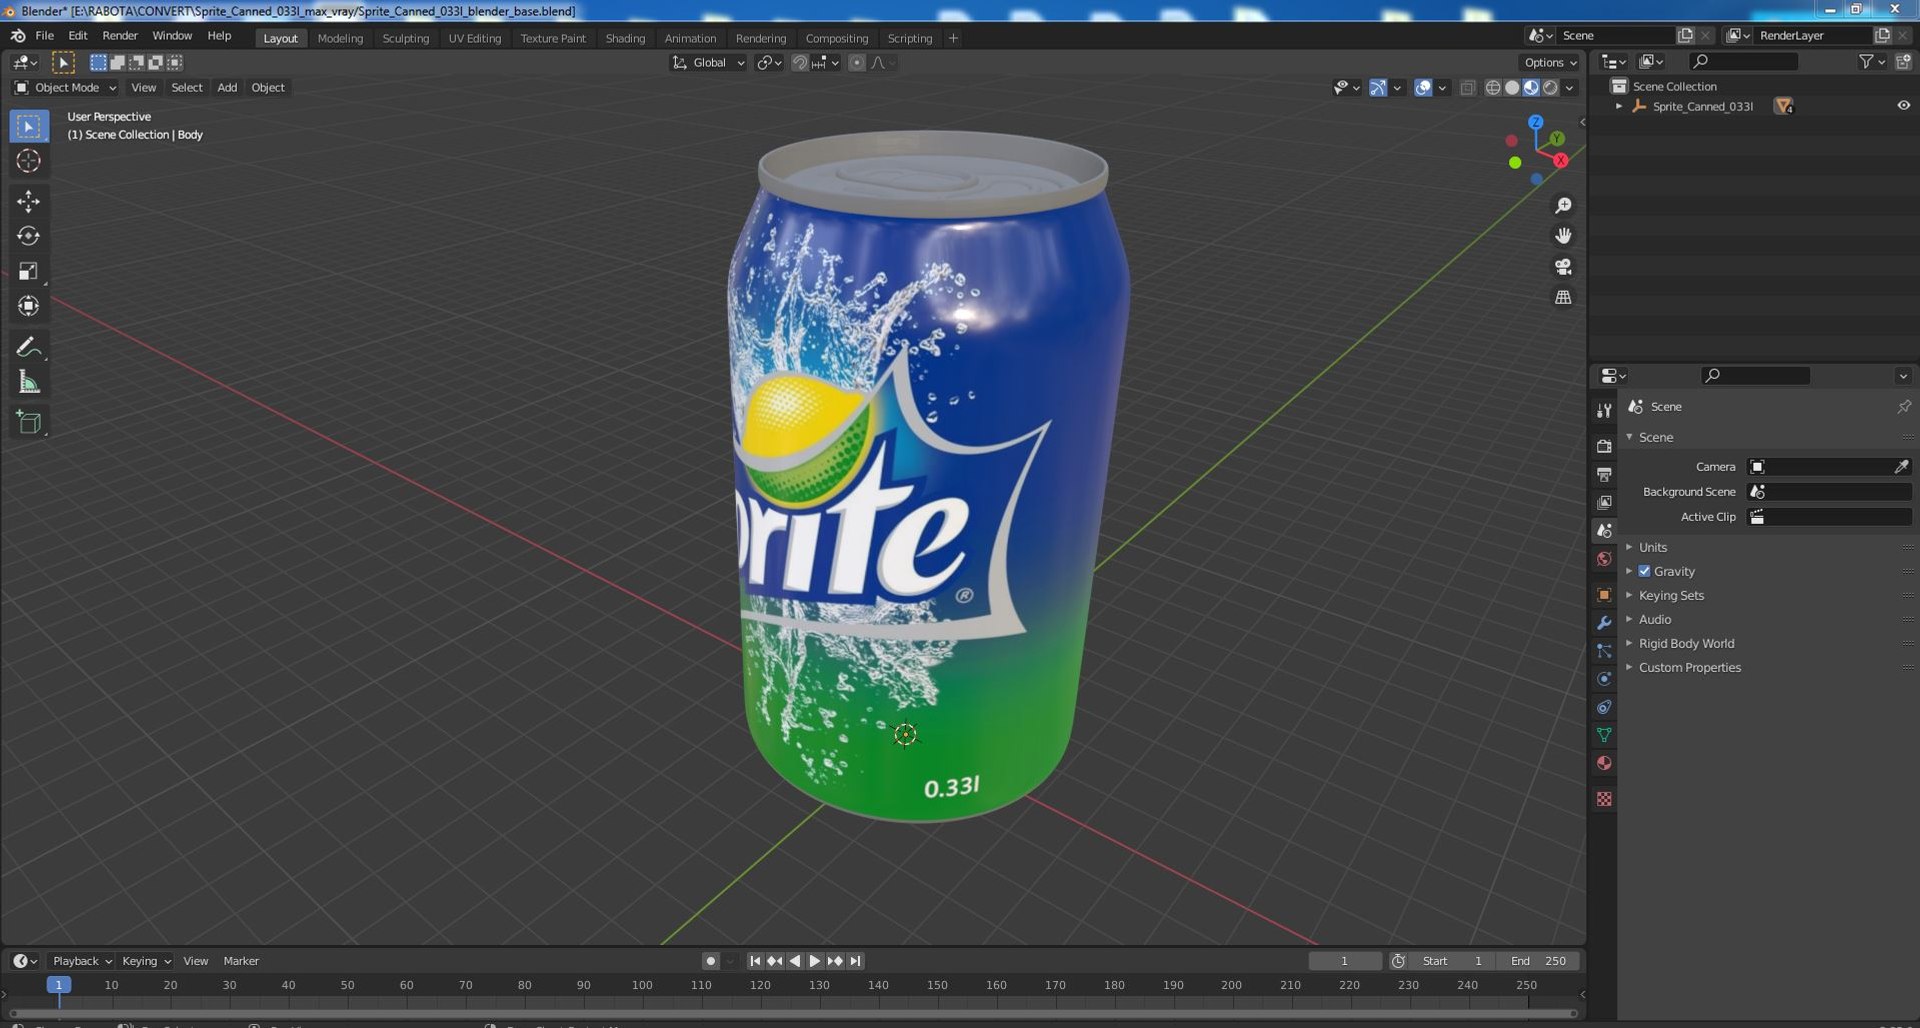Open the Texture properties tab
This screenshot has width=1920, height=1028.
pyautogui.click(x=1604, y=799)
